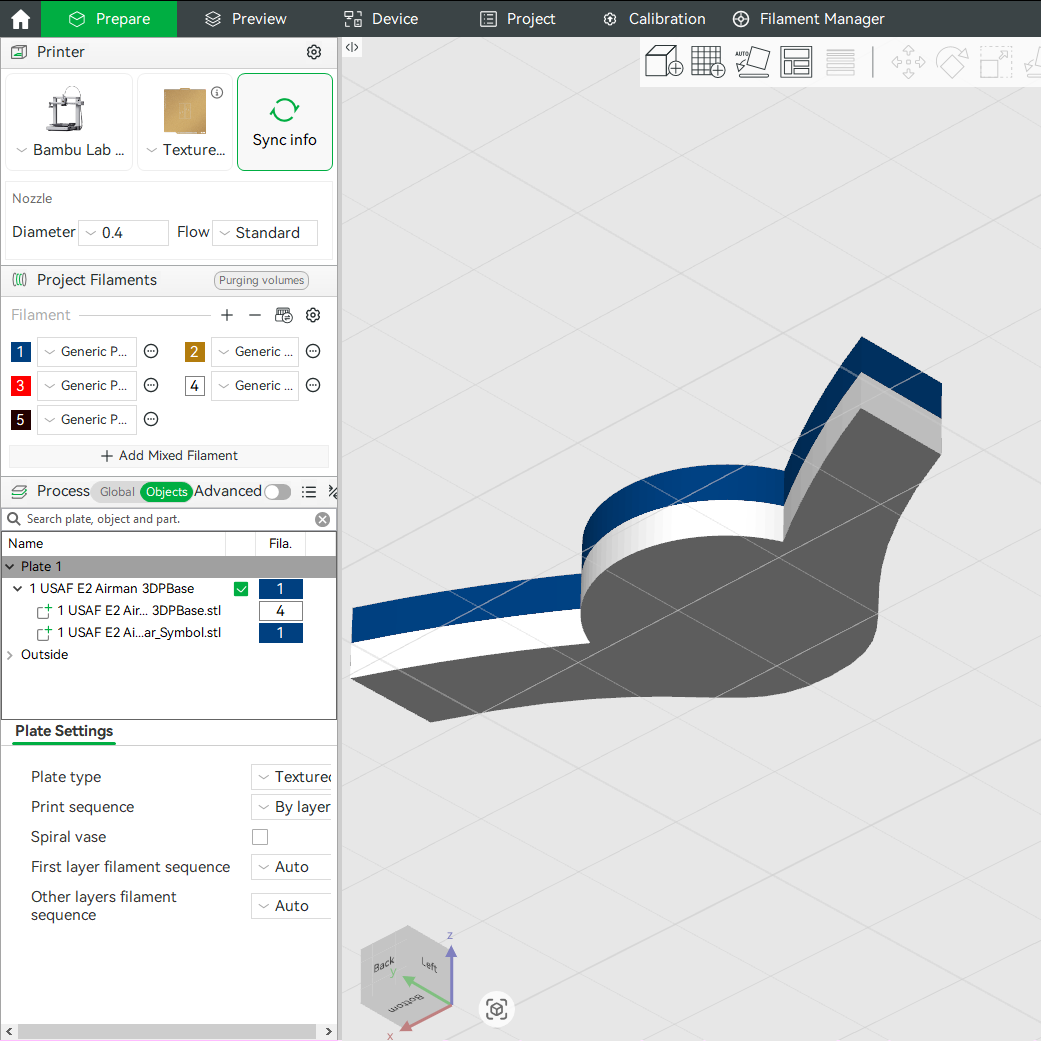The height and width of the screenshot is (1041, 1041).
Task: Open the Filament Manager tab
Action: [x=809, y=19]
